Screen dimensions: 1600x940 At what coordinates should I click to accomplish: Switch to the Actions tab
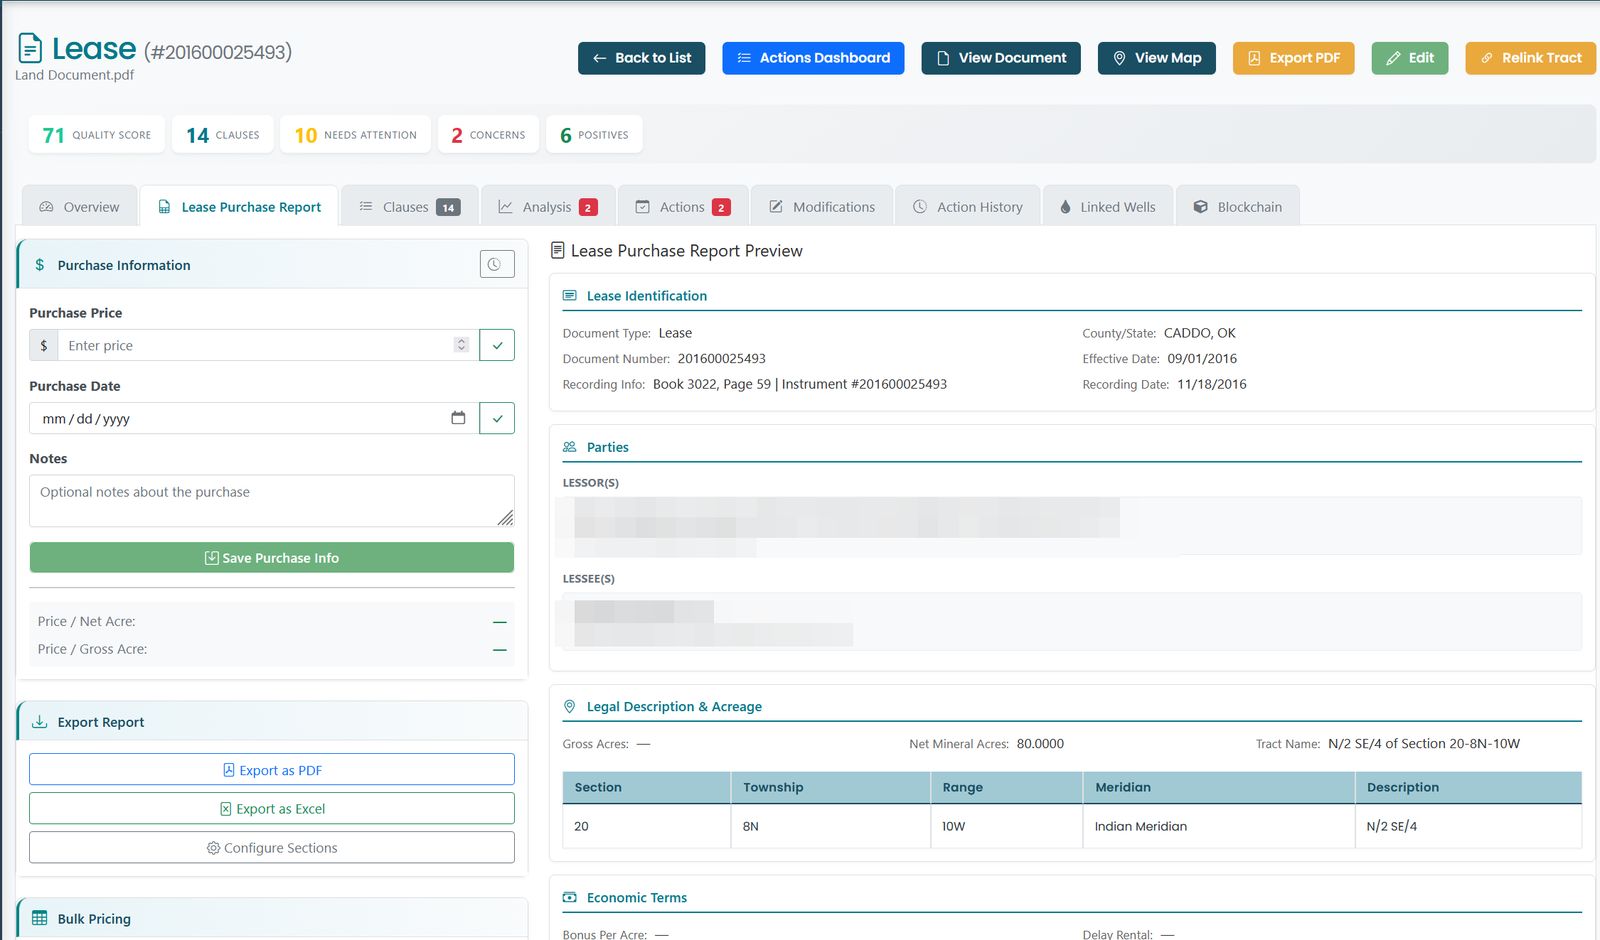(x=683, y=206)
